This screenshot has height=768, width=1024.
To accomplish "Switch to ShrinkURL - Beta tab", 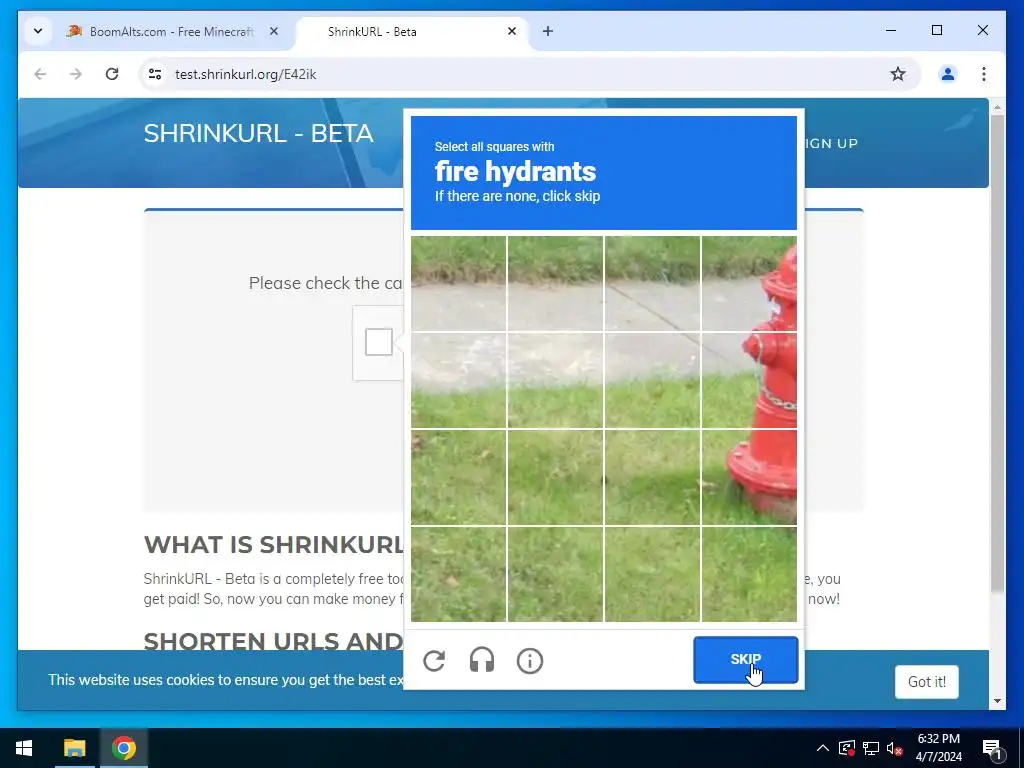I will (x=411, y=31).
